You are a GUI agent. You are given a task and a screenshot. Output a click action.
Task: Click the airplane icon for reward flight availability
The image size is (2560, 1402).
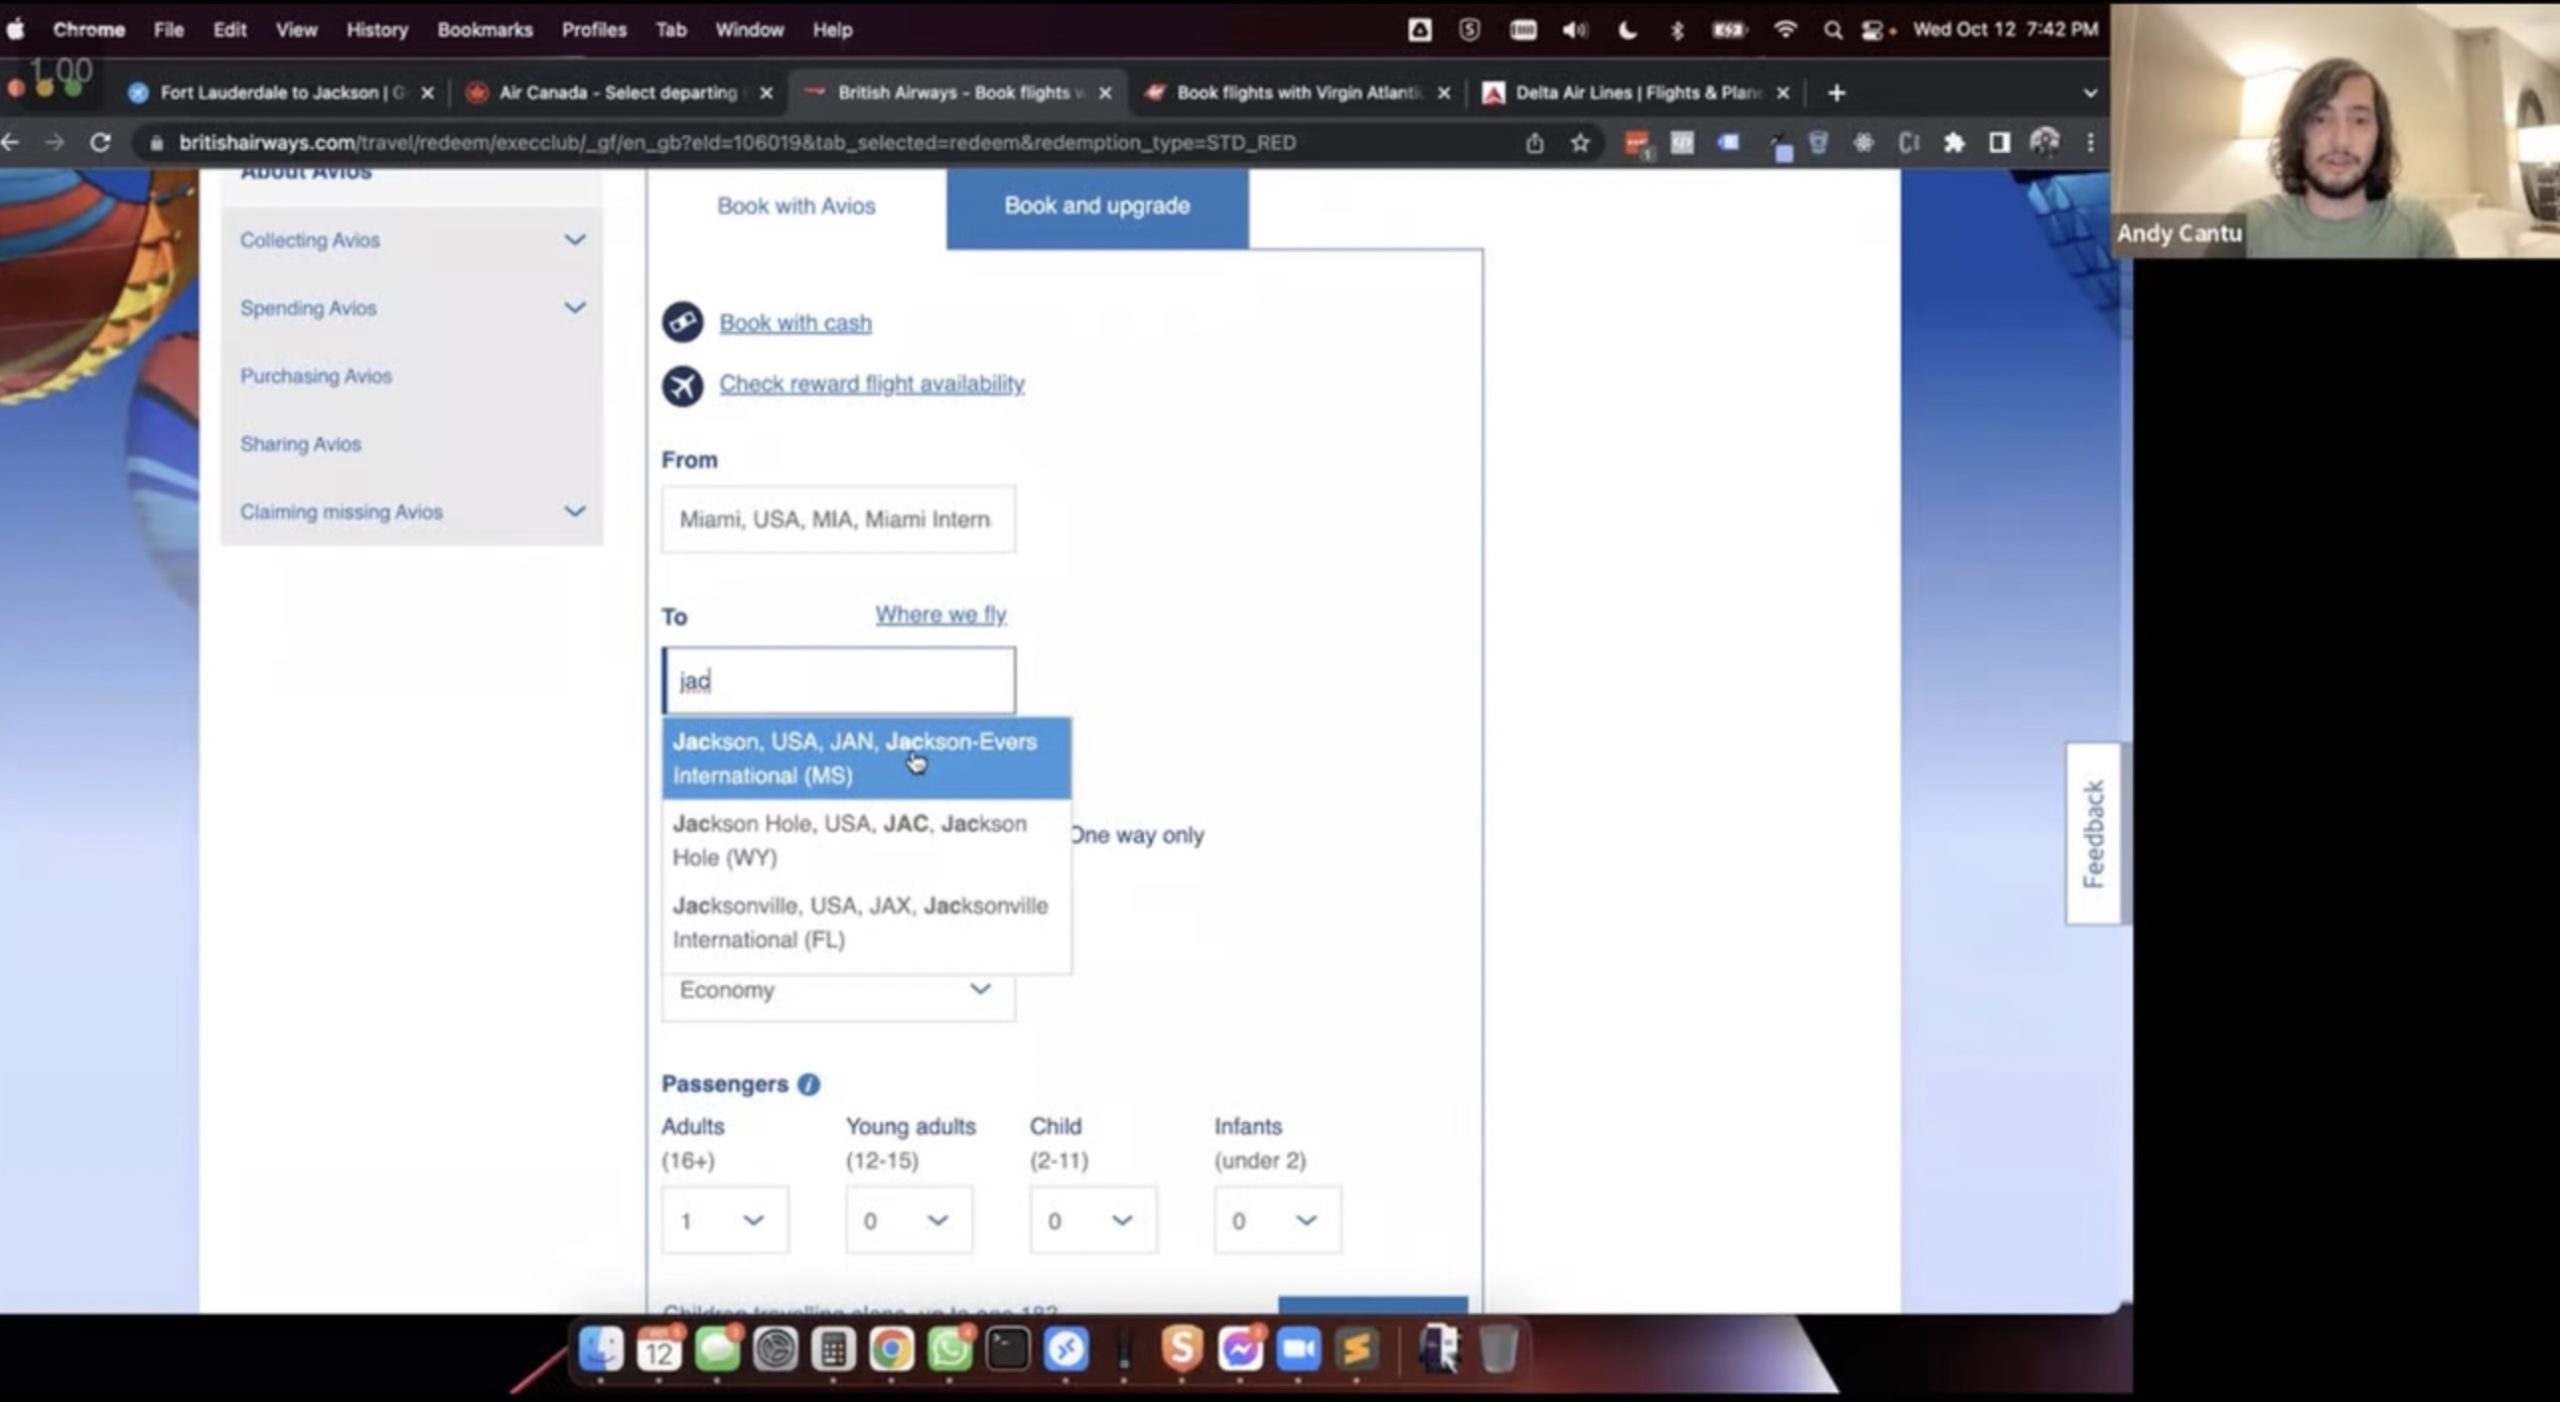click(x=683, y=385)
